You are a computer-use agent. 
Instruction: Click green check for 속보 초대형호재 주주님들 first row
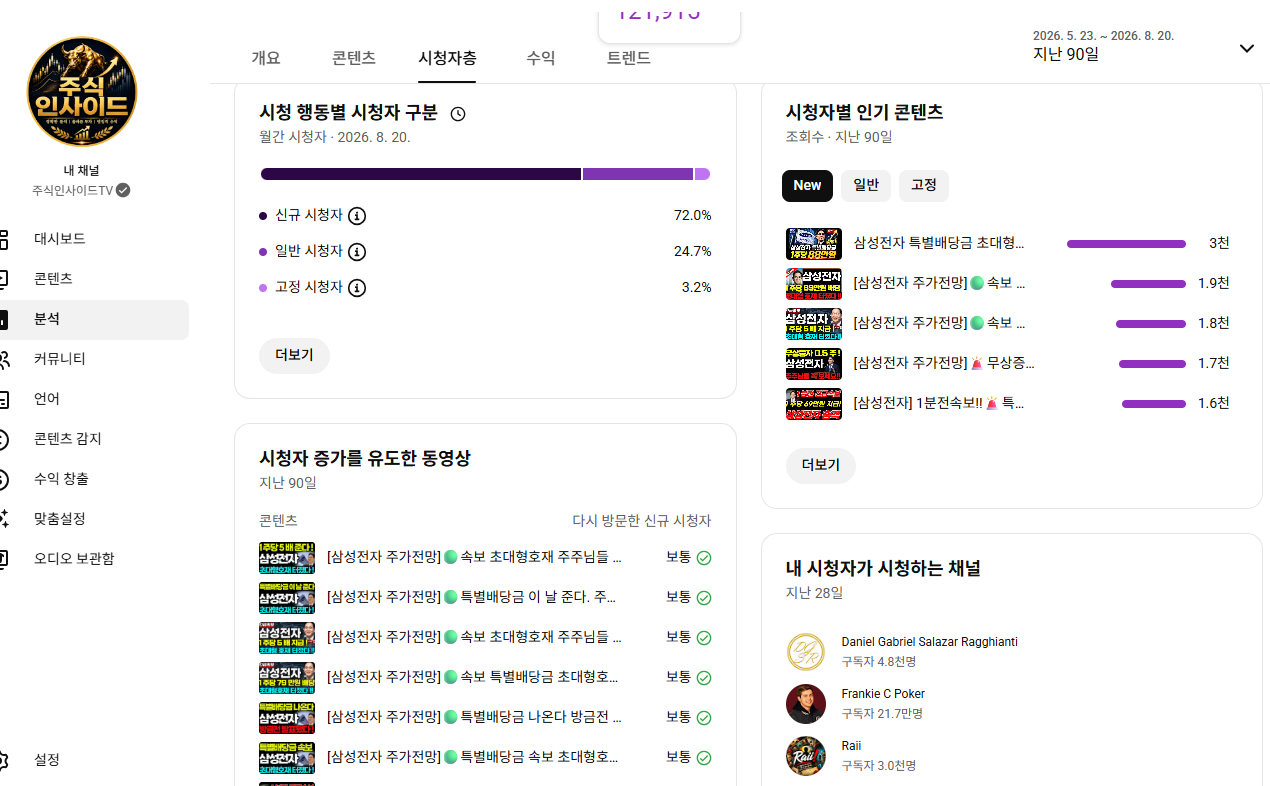(x=704, y=558)
